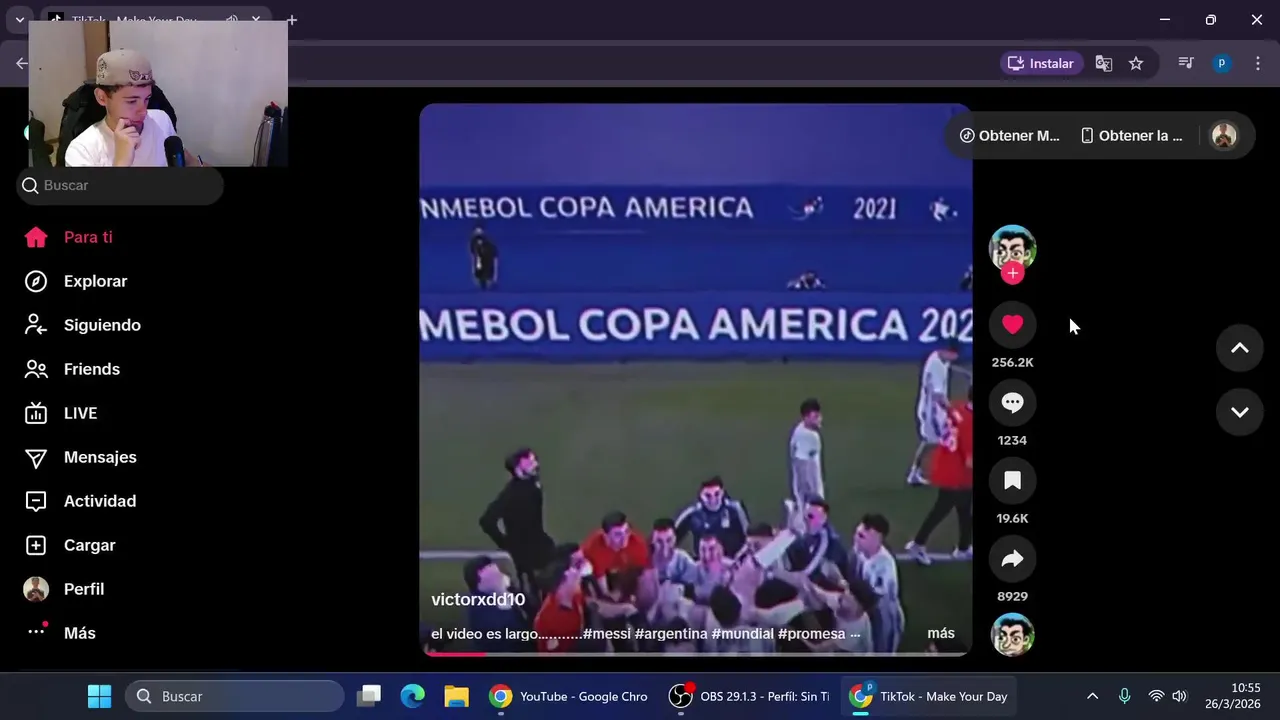1280x720 pixels.
Task: Open Perfil from the sidebar
Action: (64, 589)
